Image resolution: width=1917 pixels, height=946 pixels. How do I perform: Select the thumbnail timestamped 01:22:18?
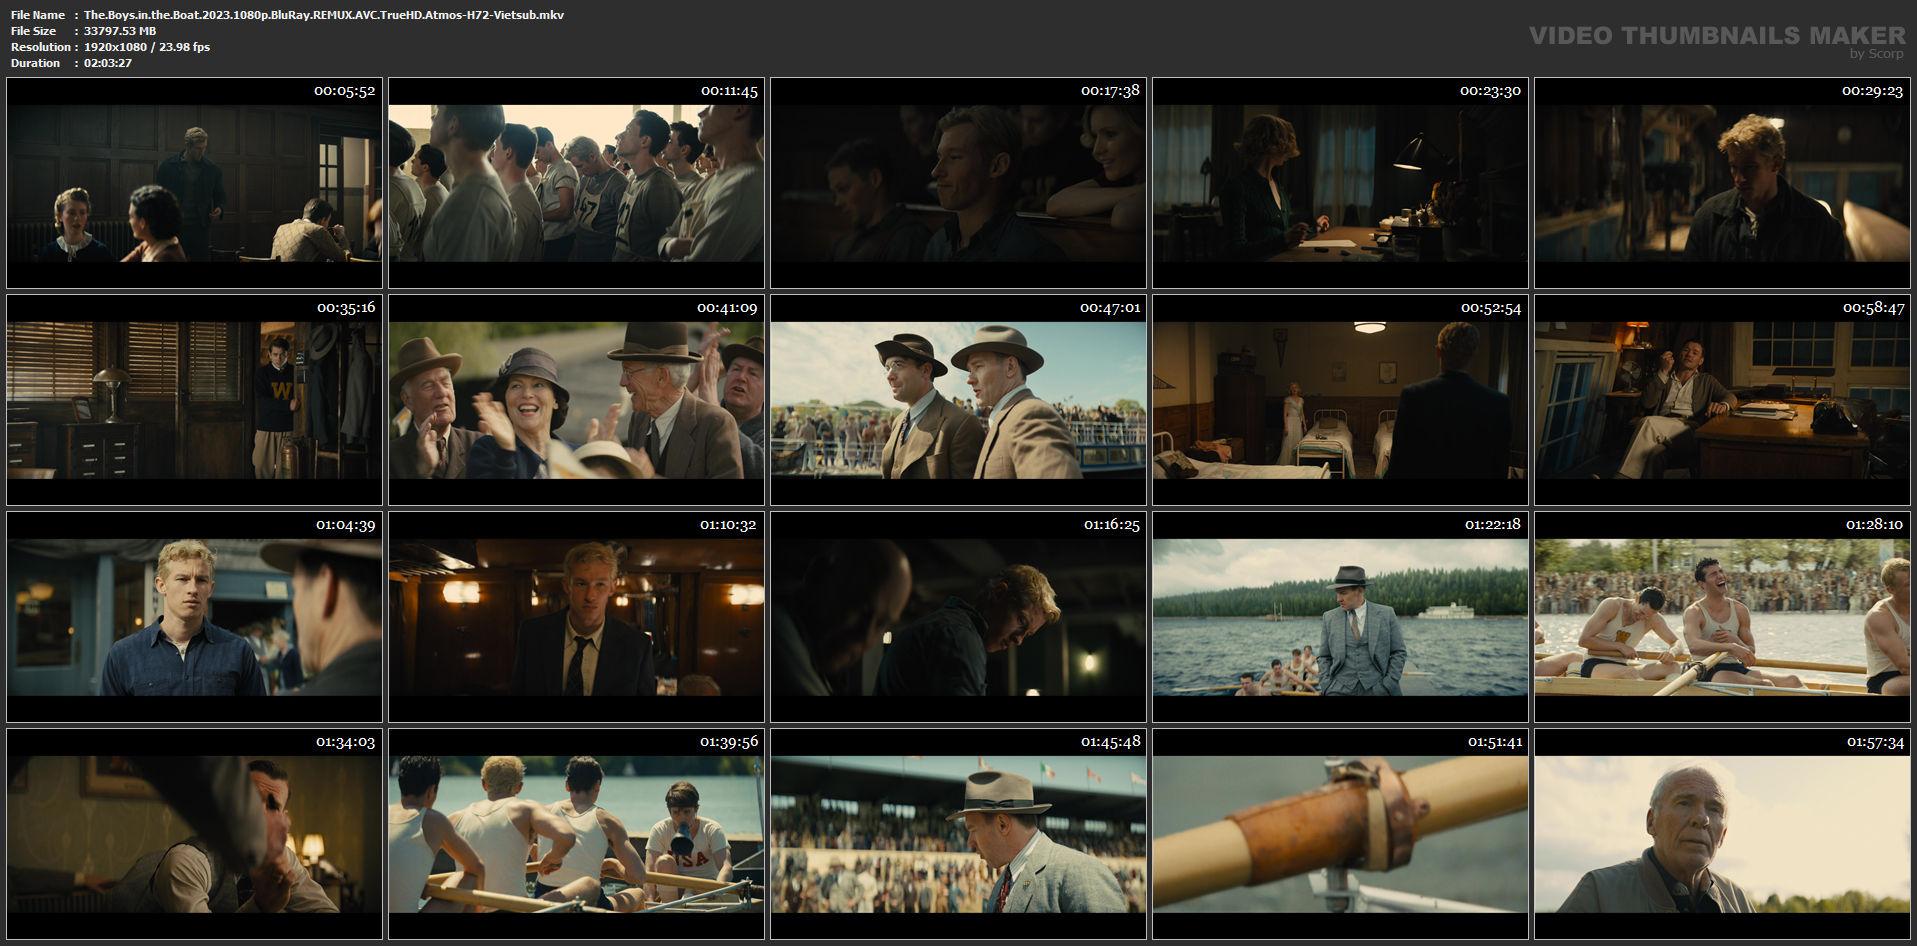click(x=1340, y=617)
